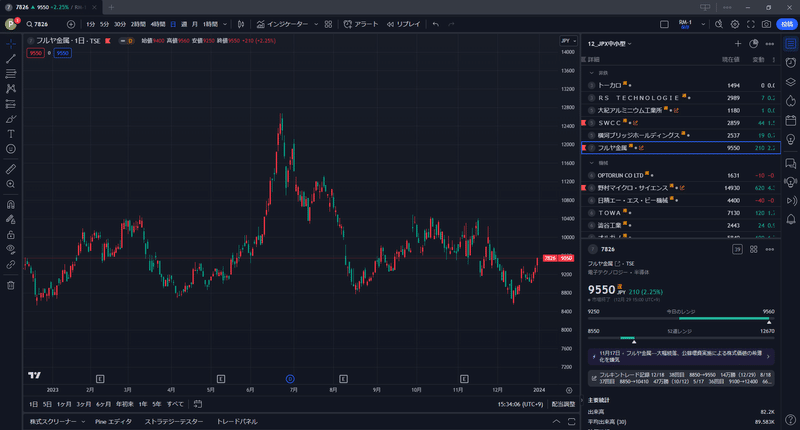Switch to the 1分 timeframe
This screenshot has width=800, height=430.
[91, 24]
